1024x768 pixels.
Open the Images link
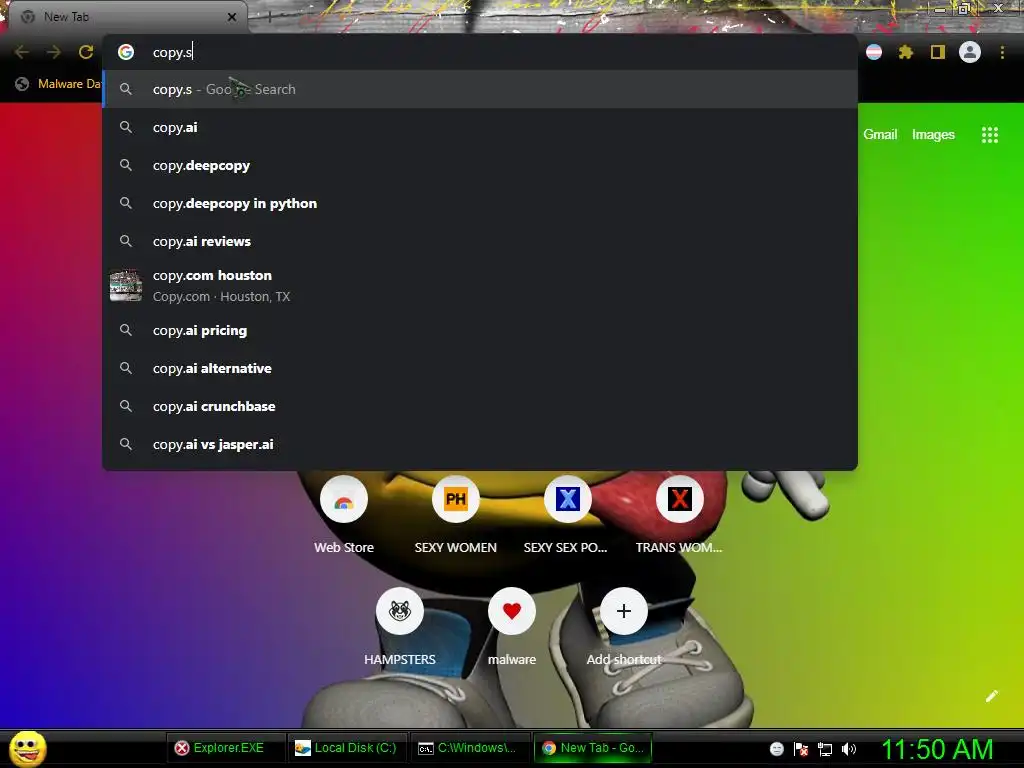(933, 135)
